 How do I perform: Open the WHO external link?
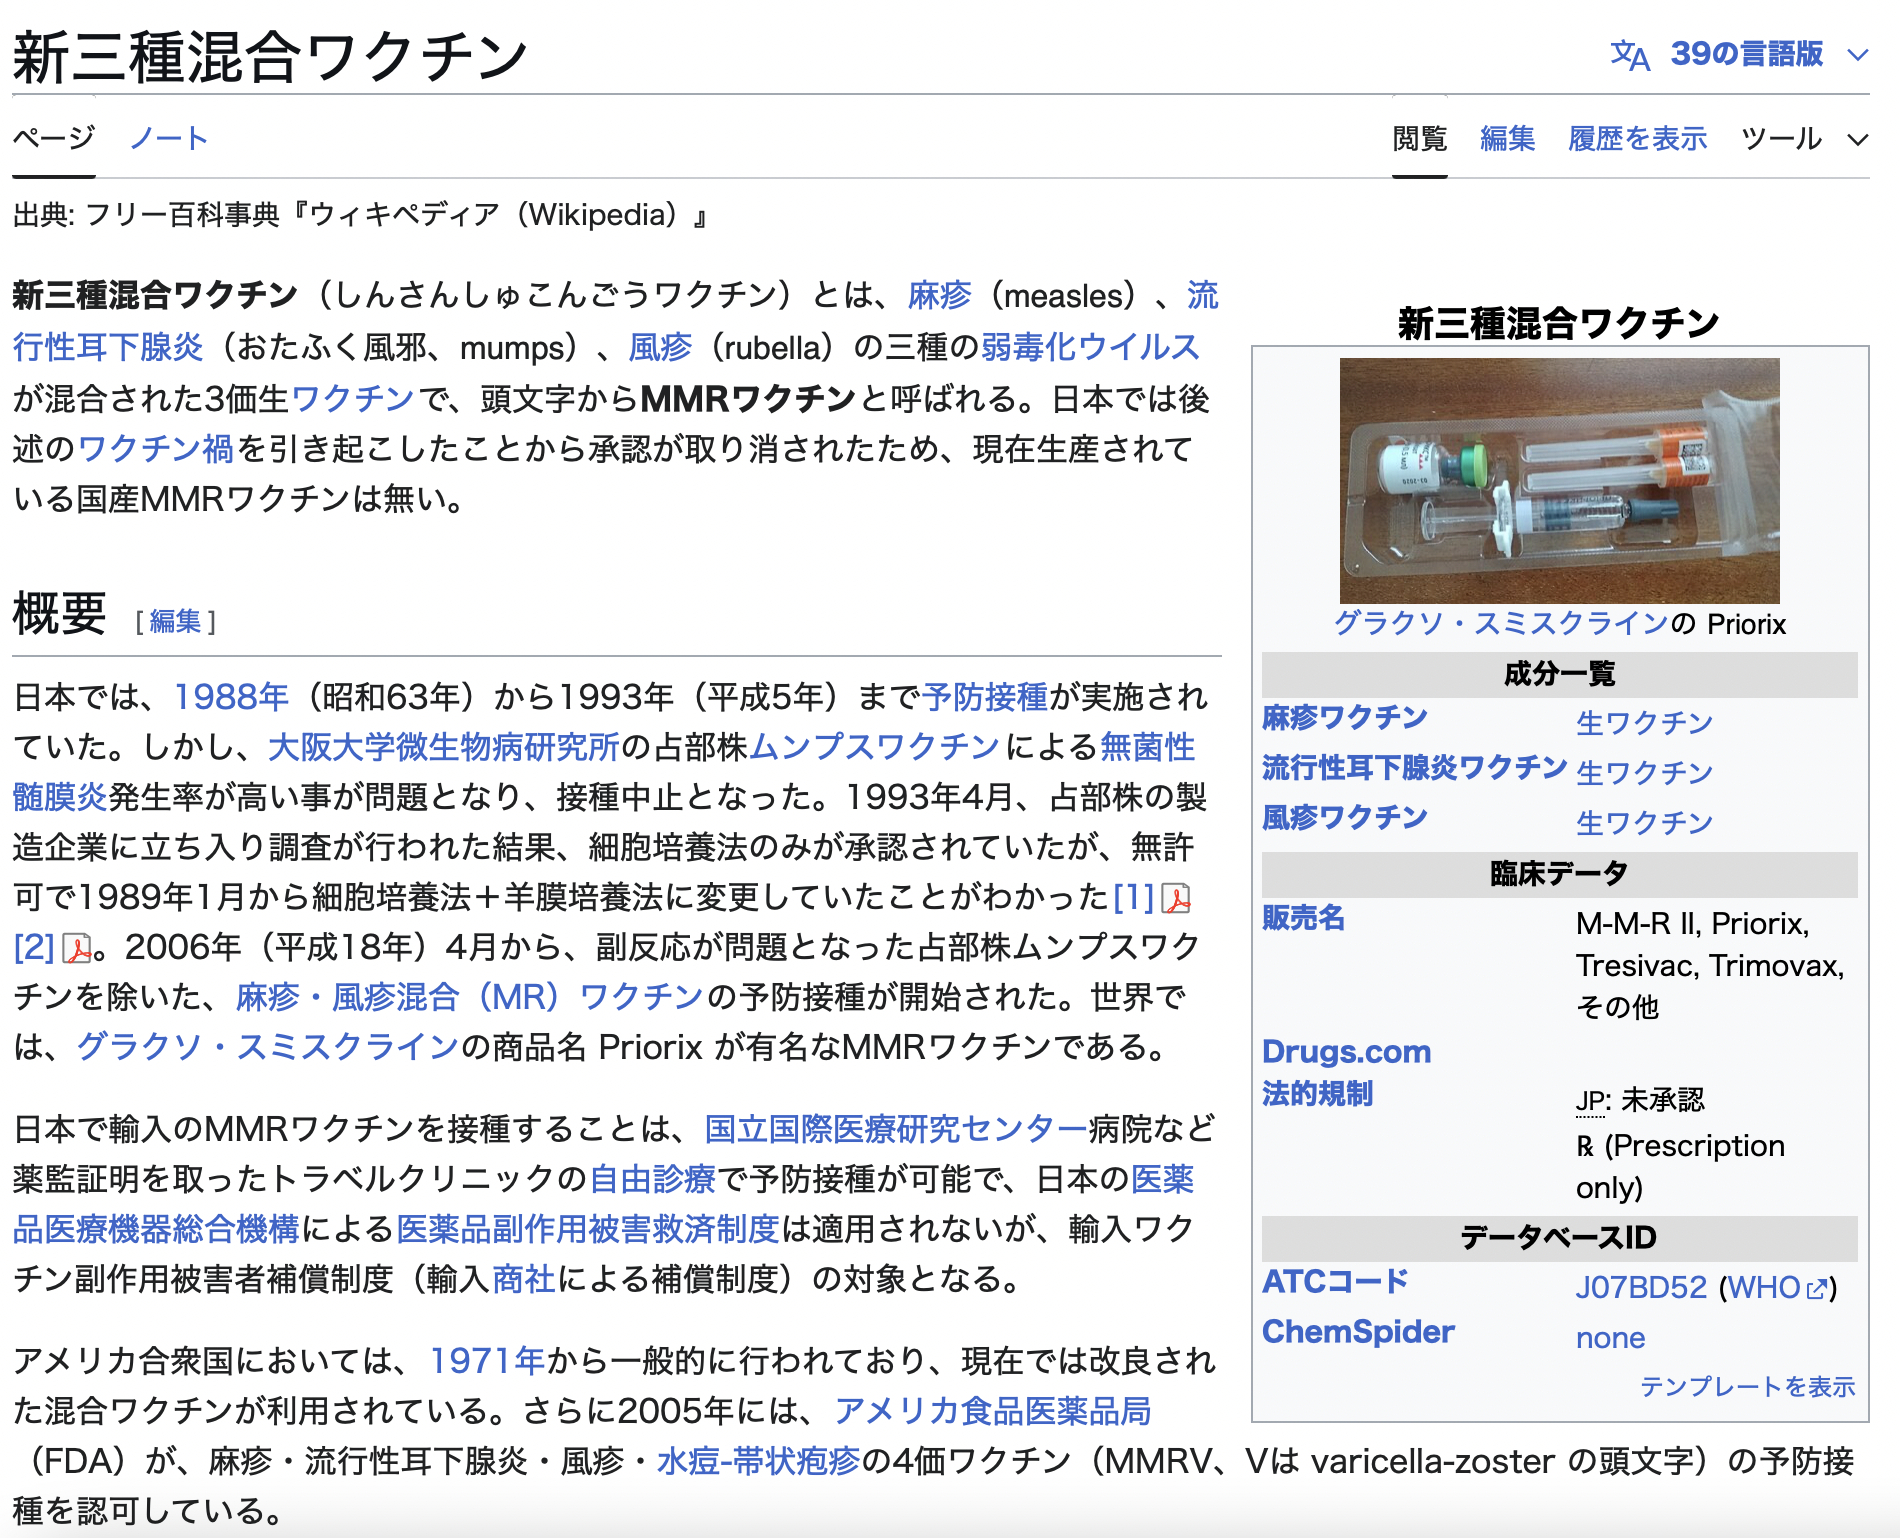tap(1764, 1287)
